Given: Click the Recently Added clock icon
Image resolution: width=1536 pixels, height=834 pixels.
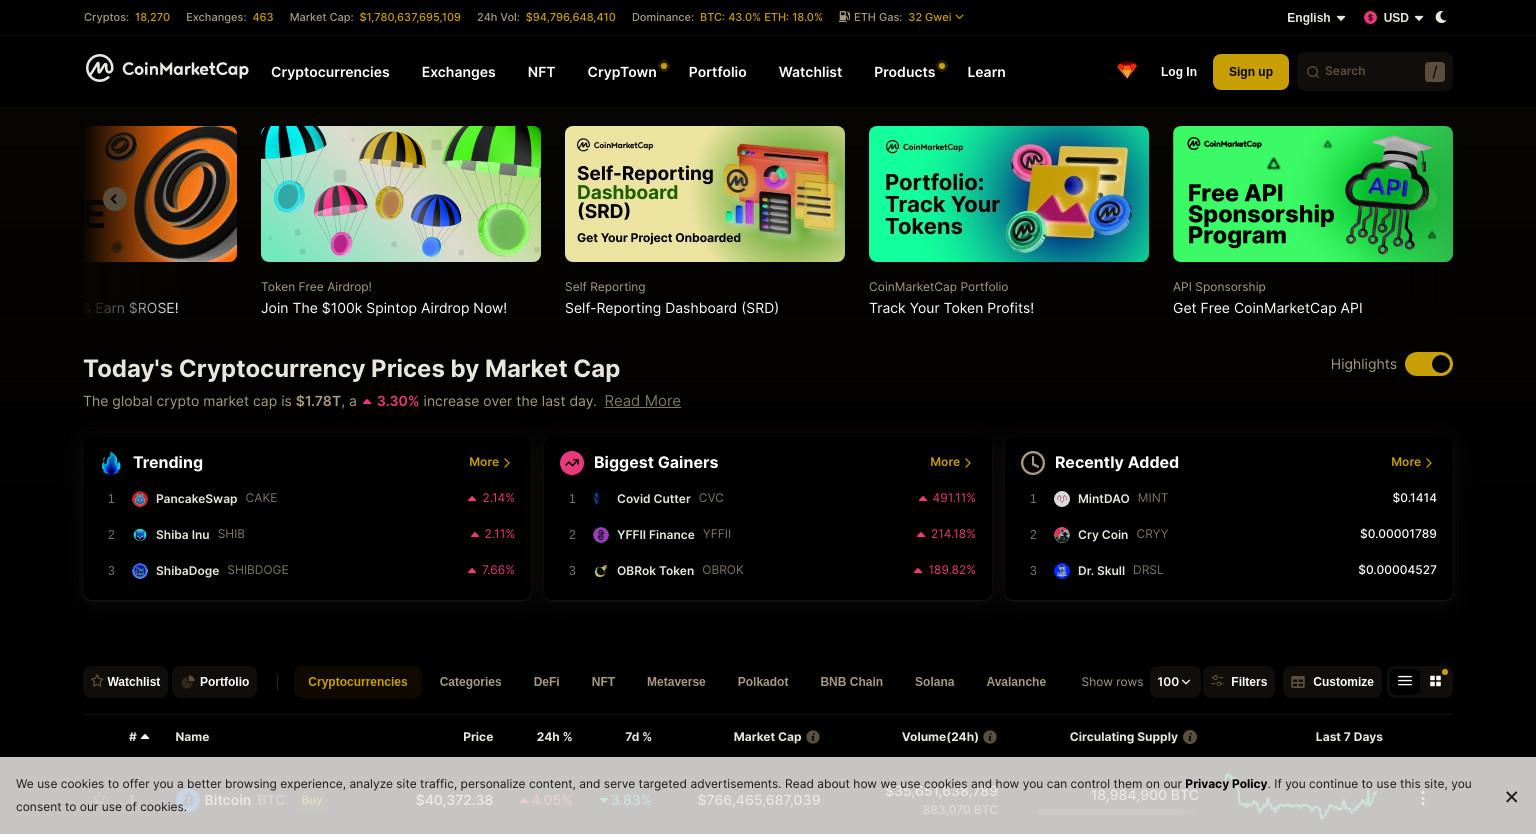Looking at the screenshot, I should point(1033,463).
